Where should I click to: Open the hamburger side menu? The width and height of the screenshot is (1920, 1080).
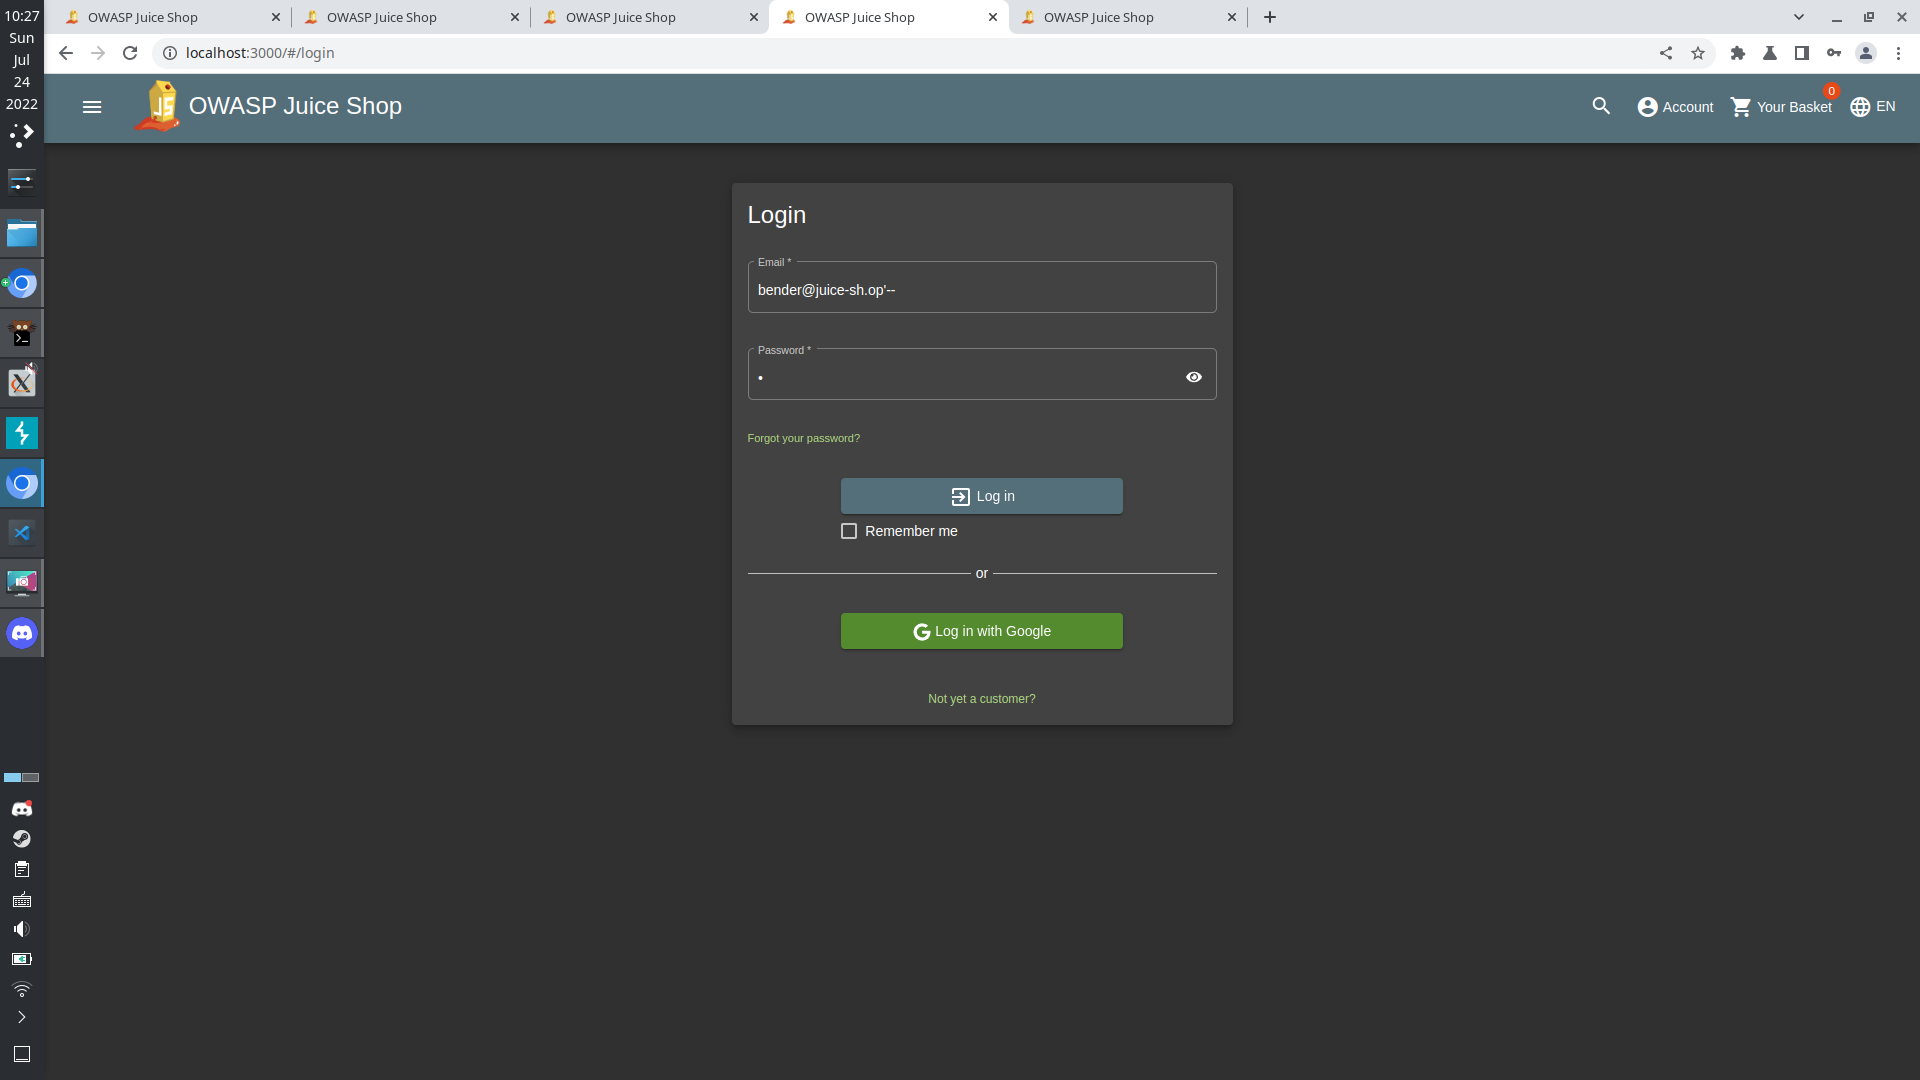coord(92,107)
